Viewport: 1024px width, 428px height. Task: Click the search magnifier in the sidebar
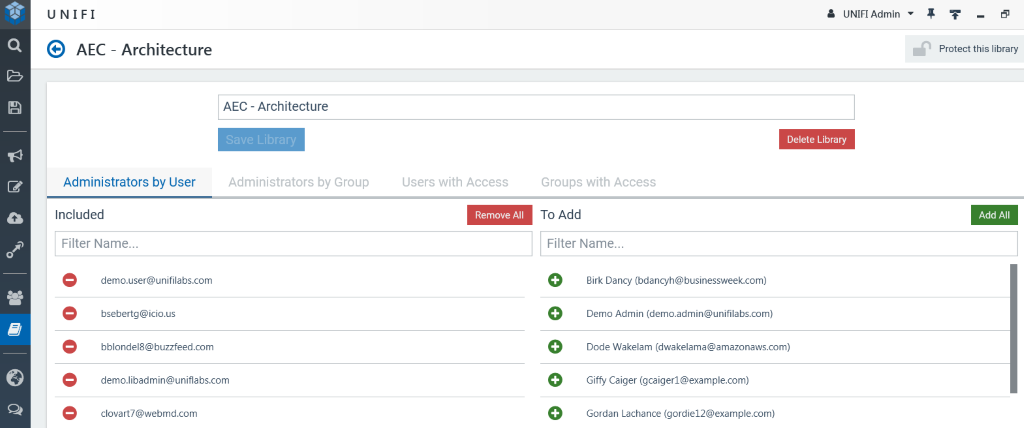tap(15, 45)
